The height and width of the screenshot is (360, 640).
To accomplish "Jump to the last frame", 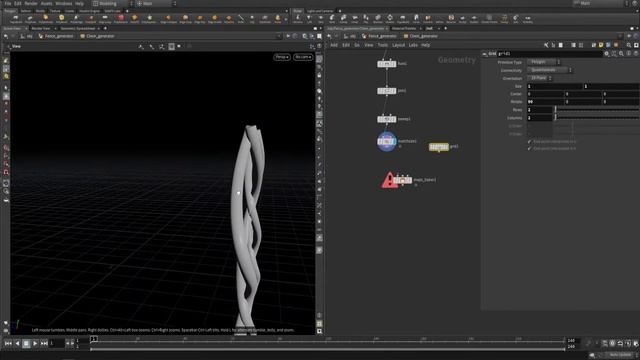I will [44, 344].
